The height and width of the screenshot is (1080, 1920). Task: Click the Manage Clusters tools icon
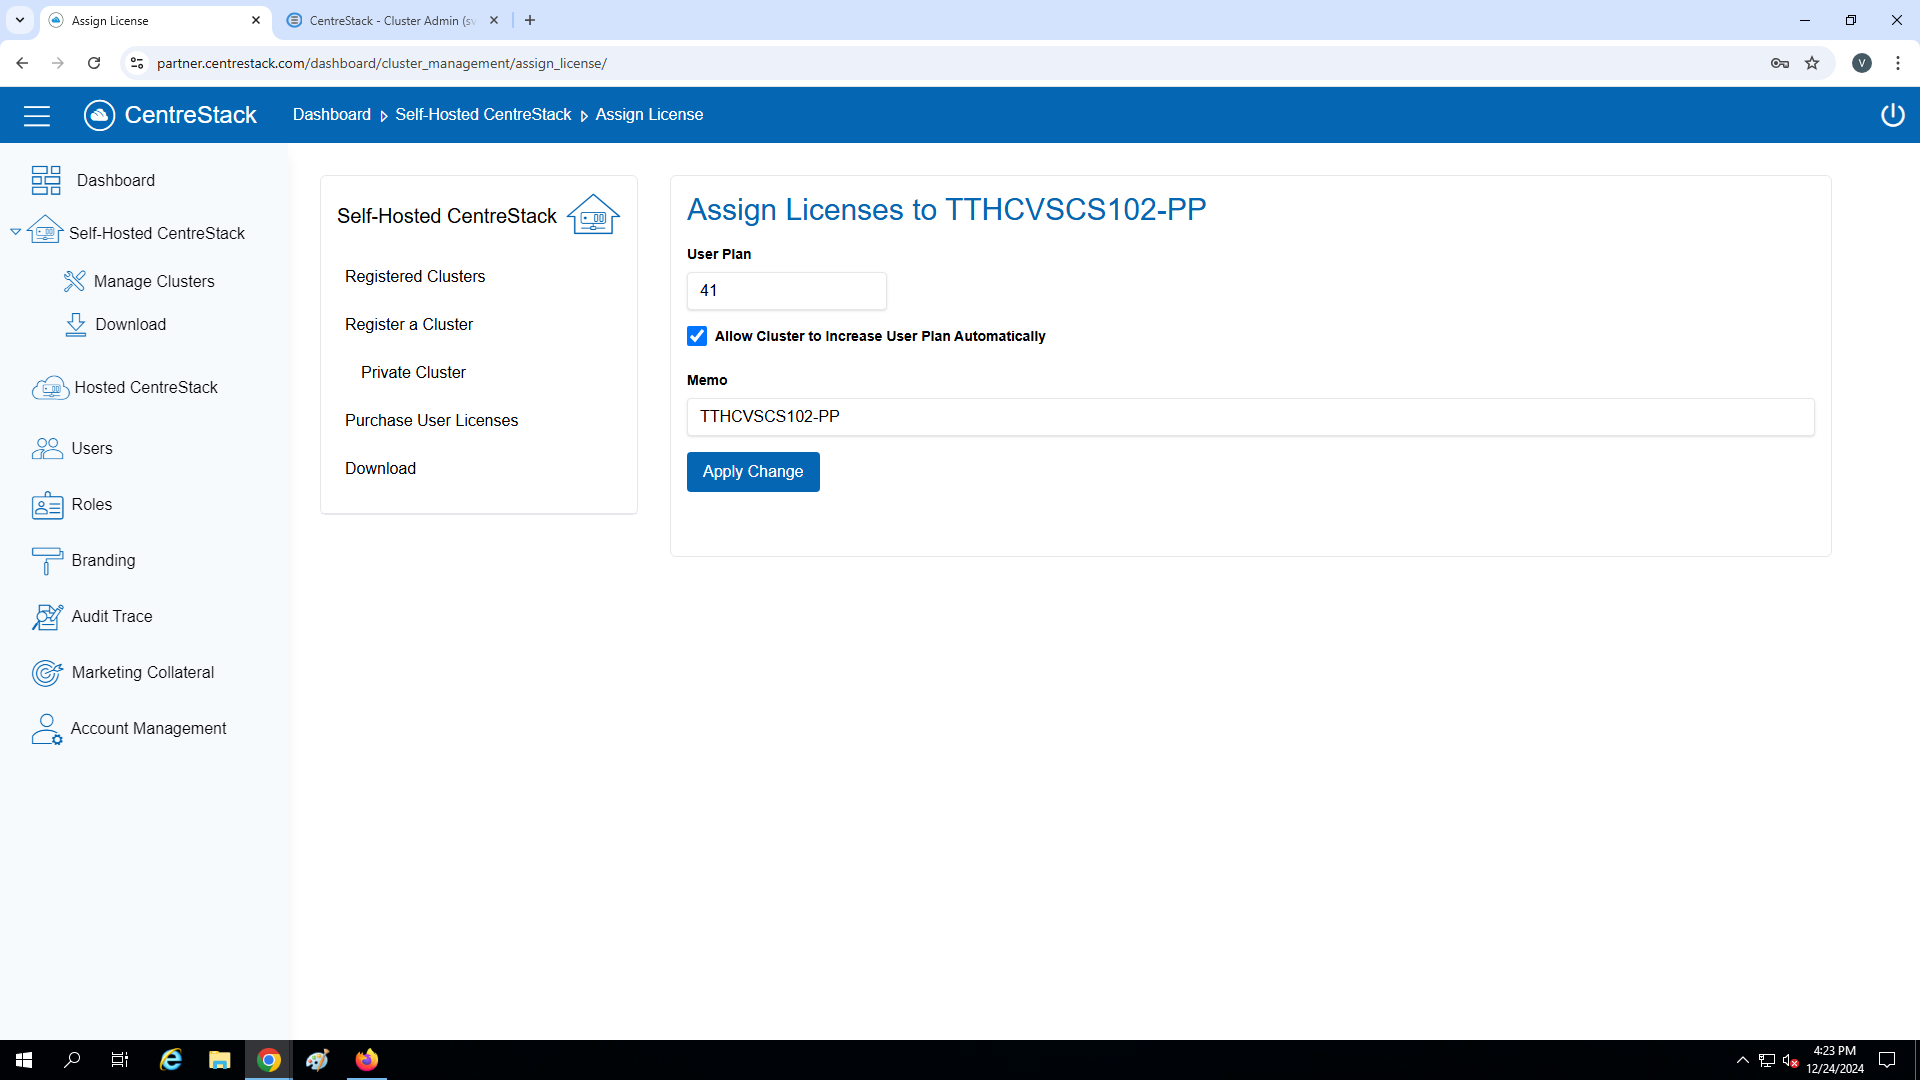[75, 281]
